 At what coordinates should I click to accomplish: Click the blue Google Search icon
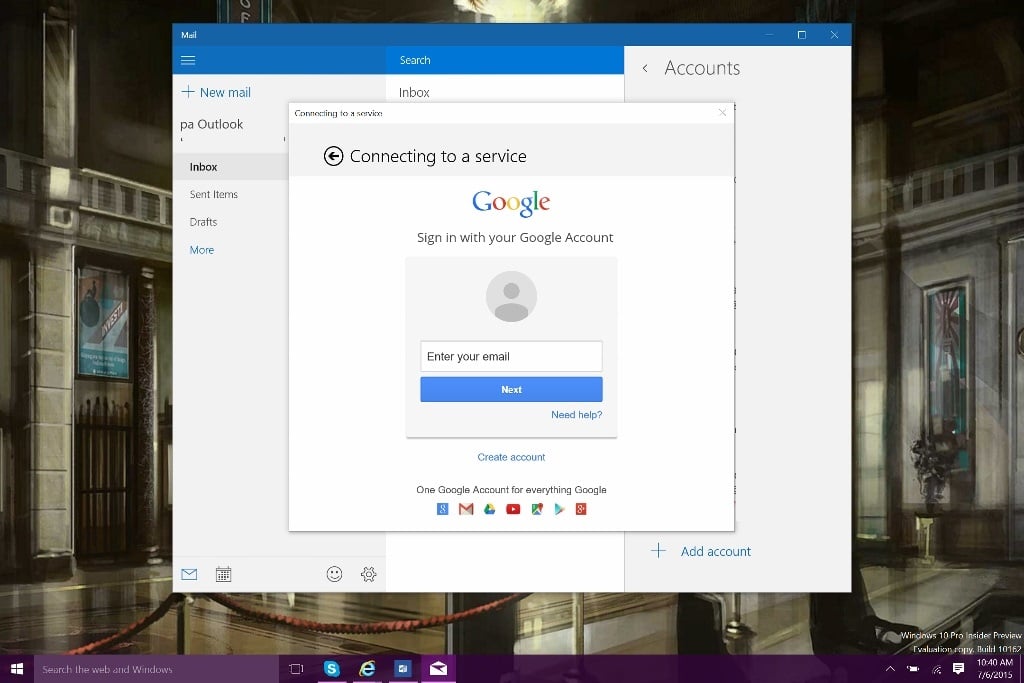click(443, 509)
